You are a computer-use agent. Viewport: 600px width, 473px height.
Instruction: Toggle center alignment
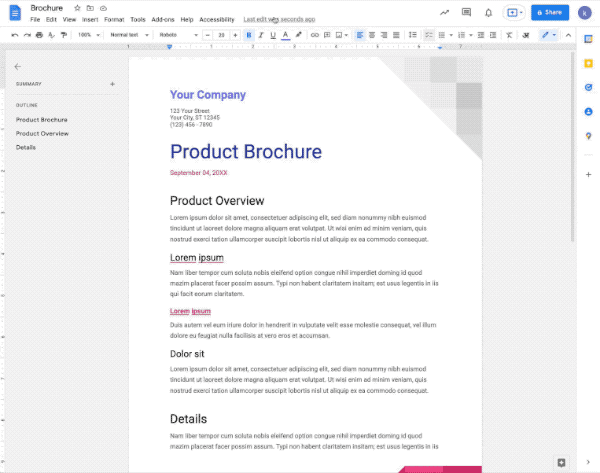click(x=372, y=35)
